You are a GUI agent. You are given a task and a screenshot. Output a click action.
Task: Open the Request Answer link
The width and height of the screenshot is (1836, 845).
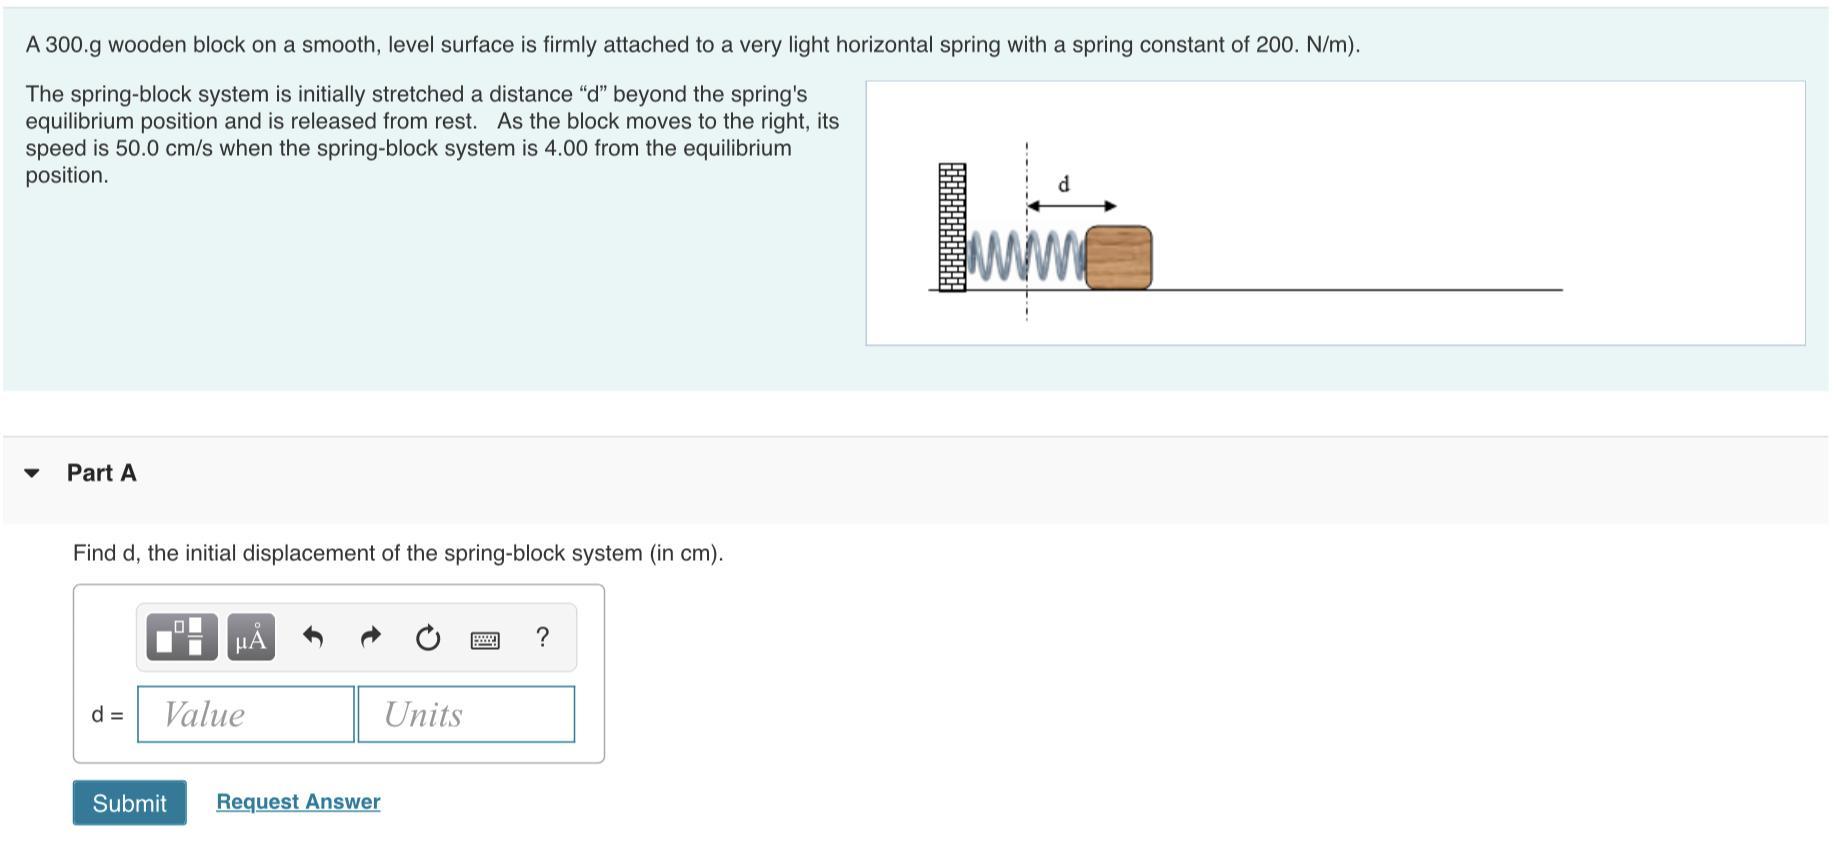[x=298, y=802]
